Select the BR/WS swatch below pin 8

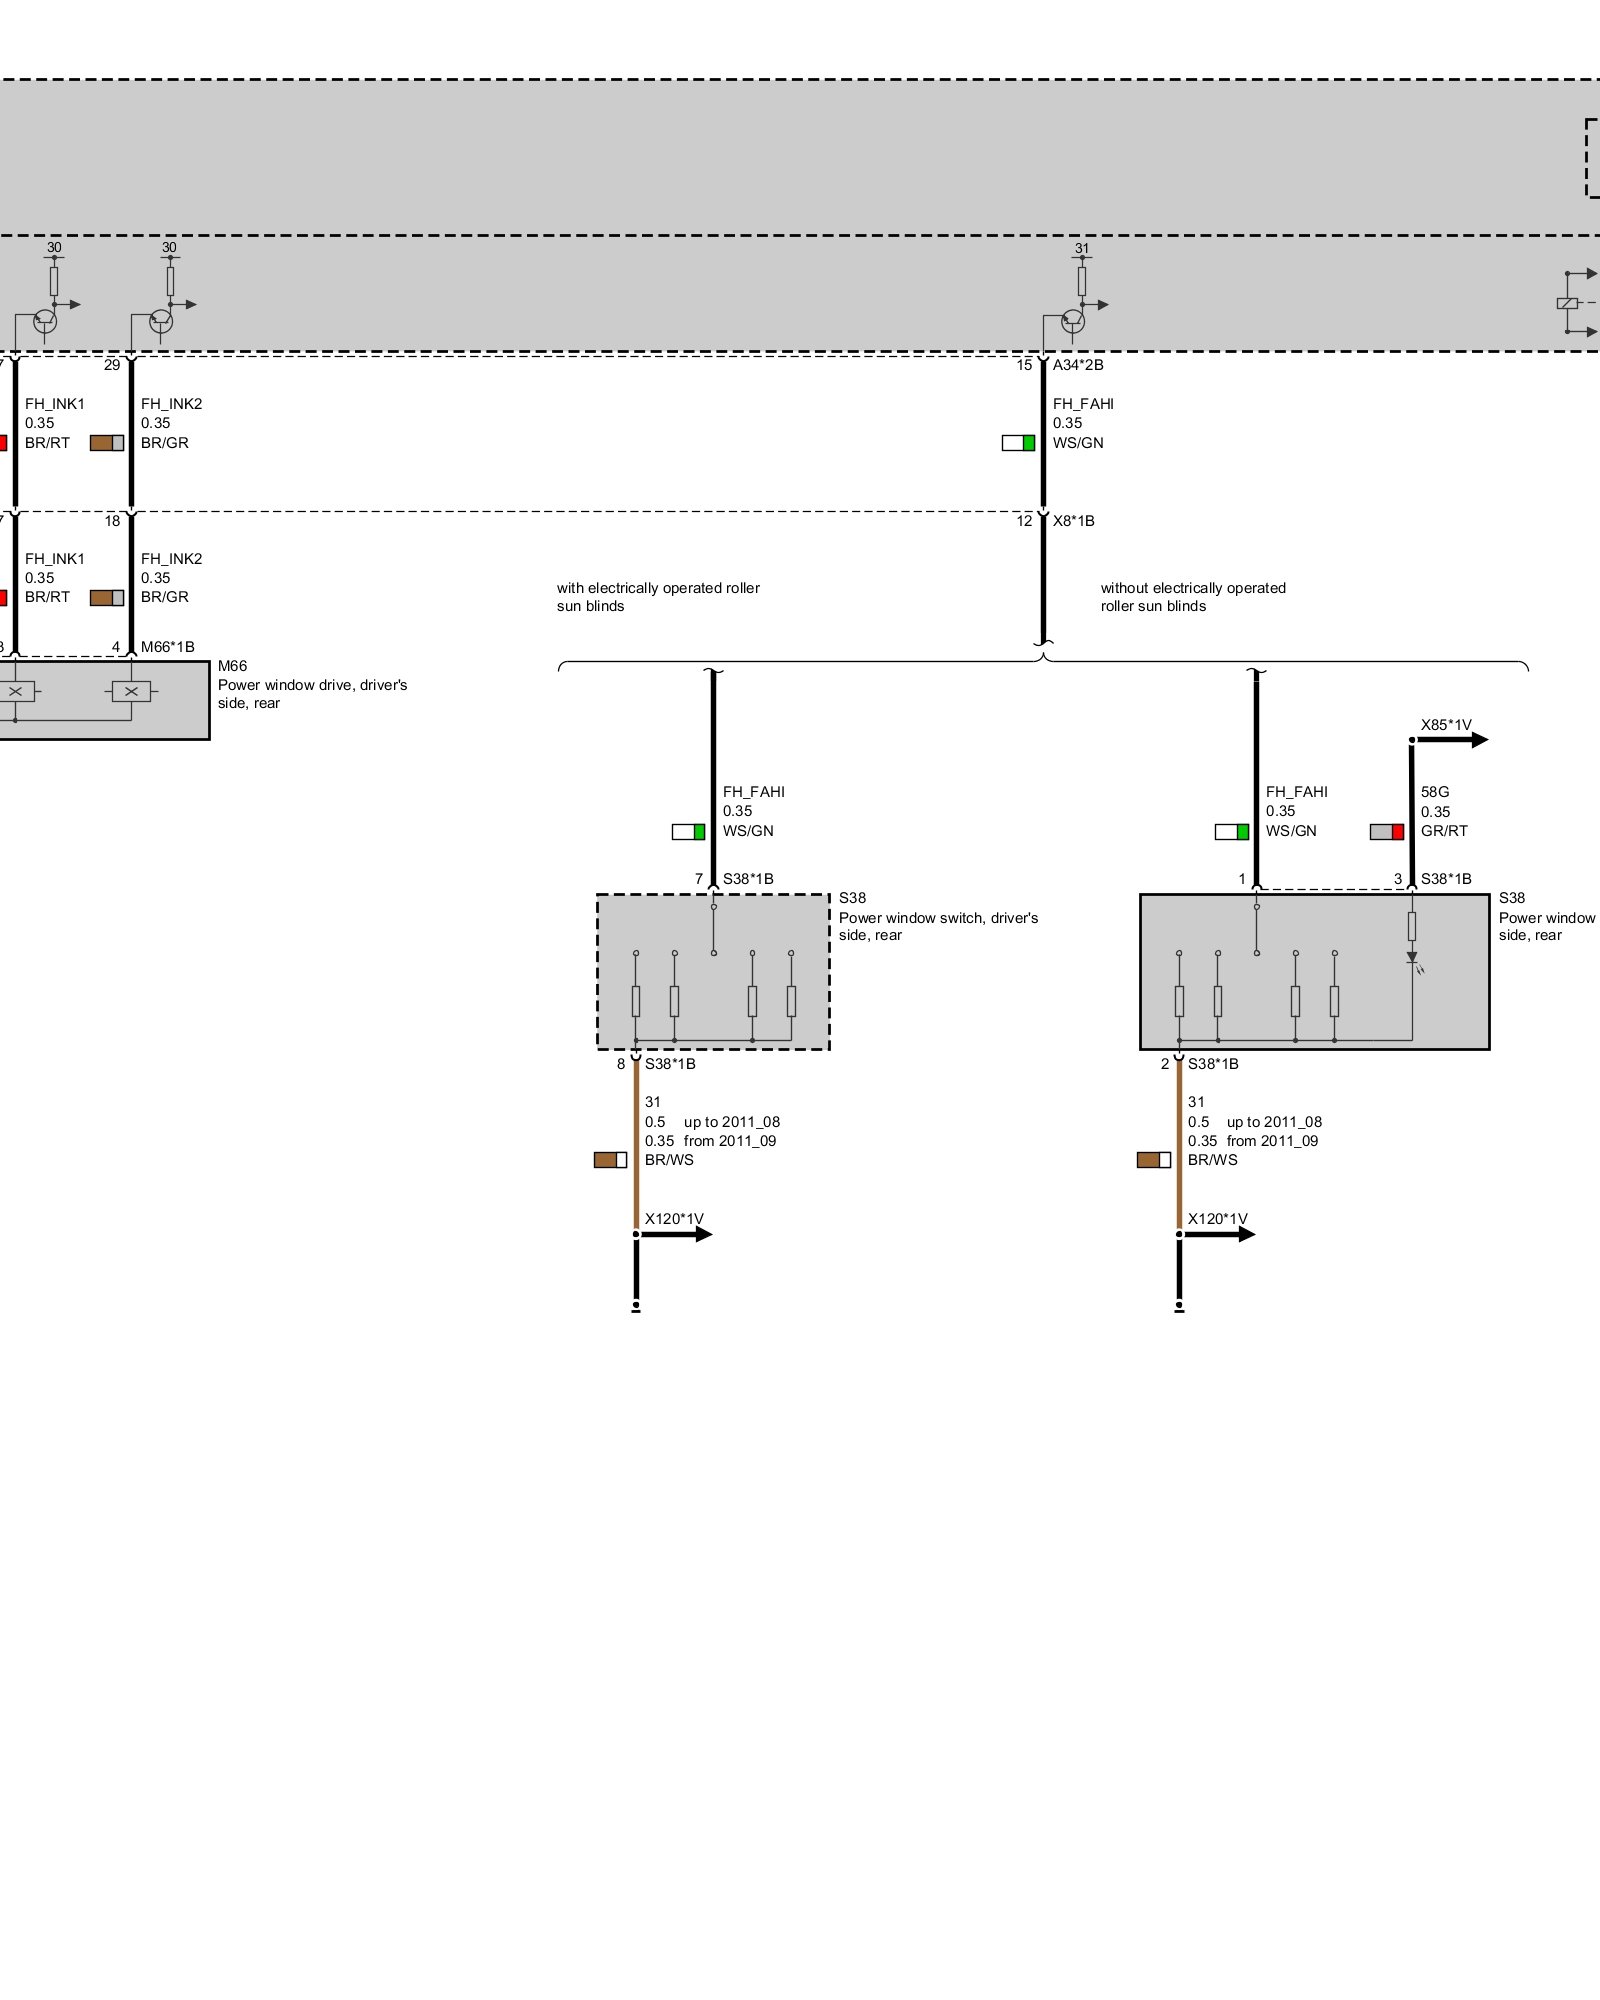coord(610,1160)
